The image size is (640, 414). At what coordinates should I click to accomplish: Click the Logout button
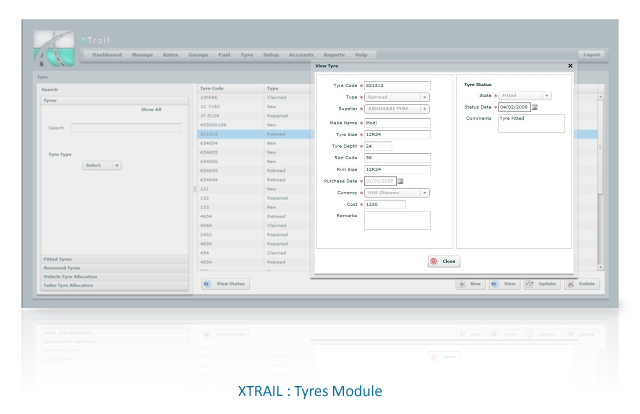click(591, 55)
